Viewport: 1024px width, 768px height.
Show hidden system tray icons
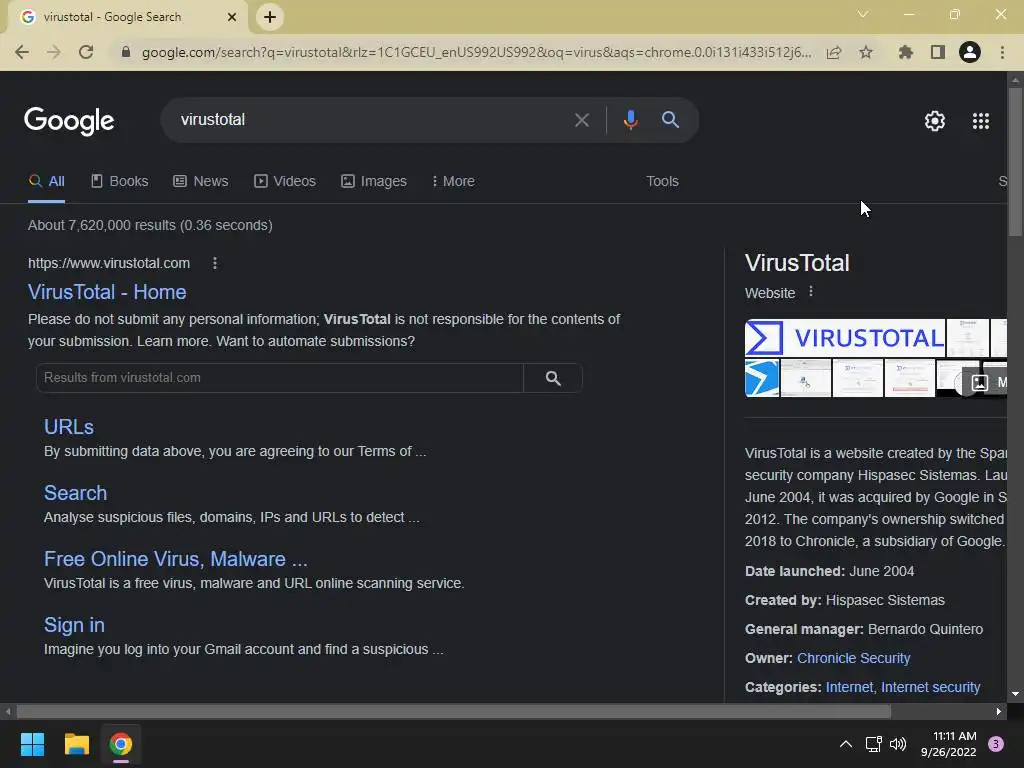[x=846, y=744]
